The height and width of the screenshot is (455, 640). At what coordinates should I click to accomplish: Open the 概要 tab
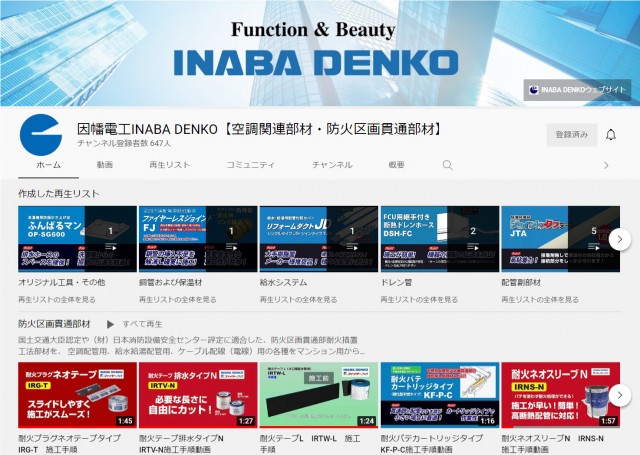[396, 165]
